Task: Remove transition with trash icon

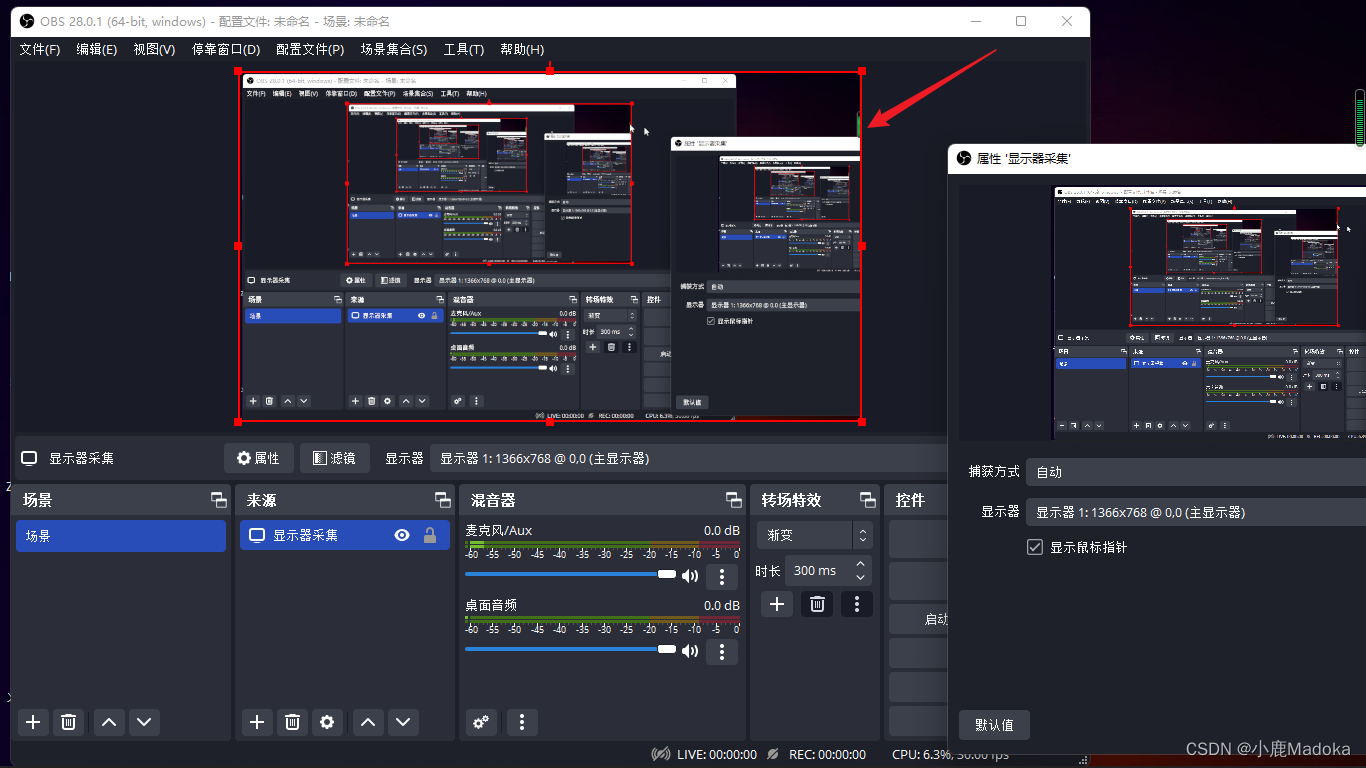Action: [817, 604]
